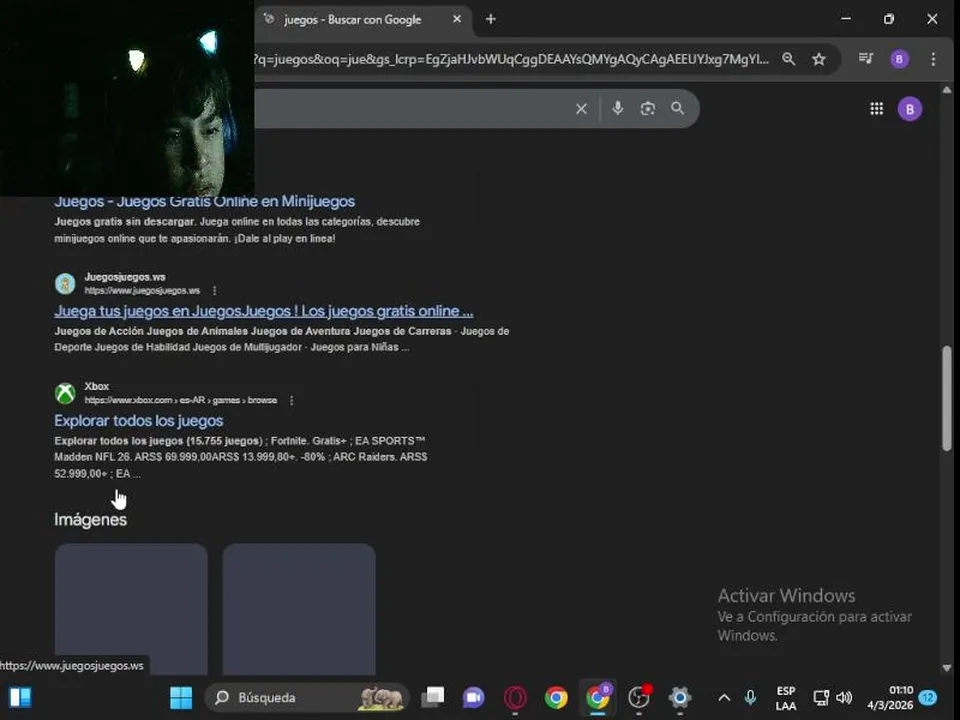The height and width of the screenshot is (720, 960).
Task: Open a new browser tab
Action: [x=490, y=20]
